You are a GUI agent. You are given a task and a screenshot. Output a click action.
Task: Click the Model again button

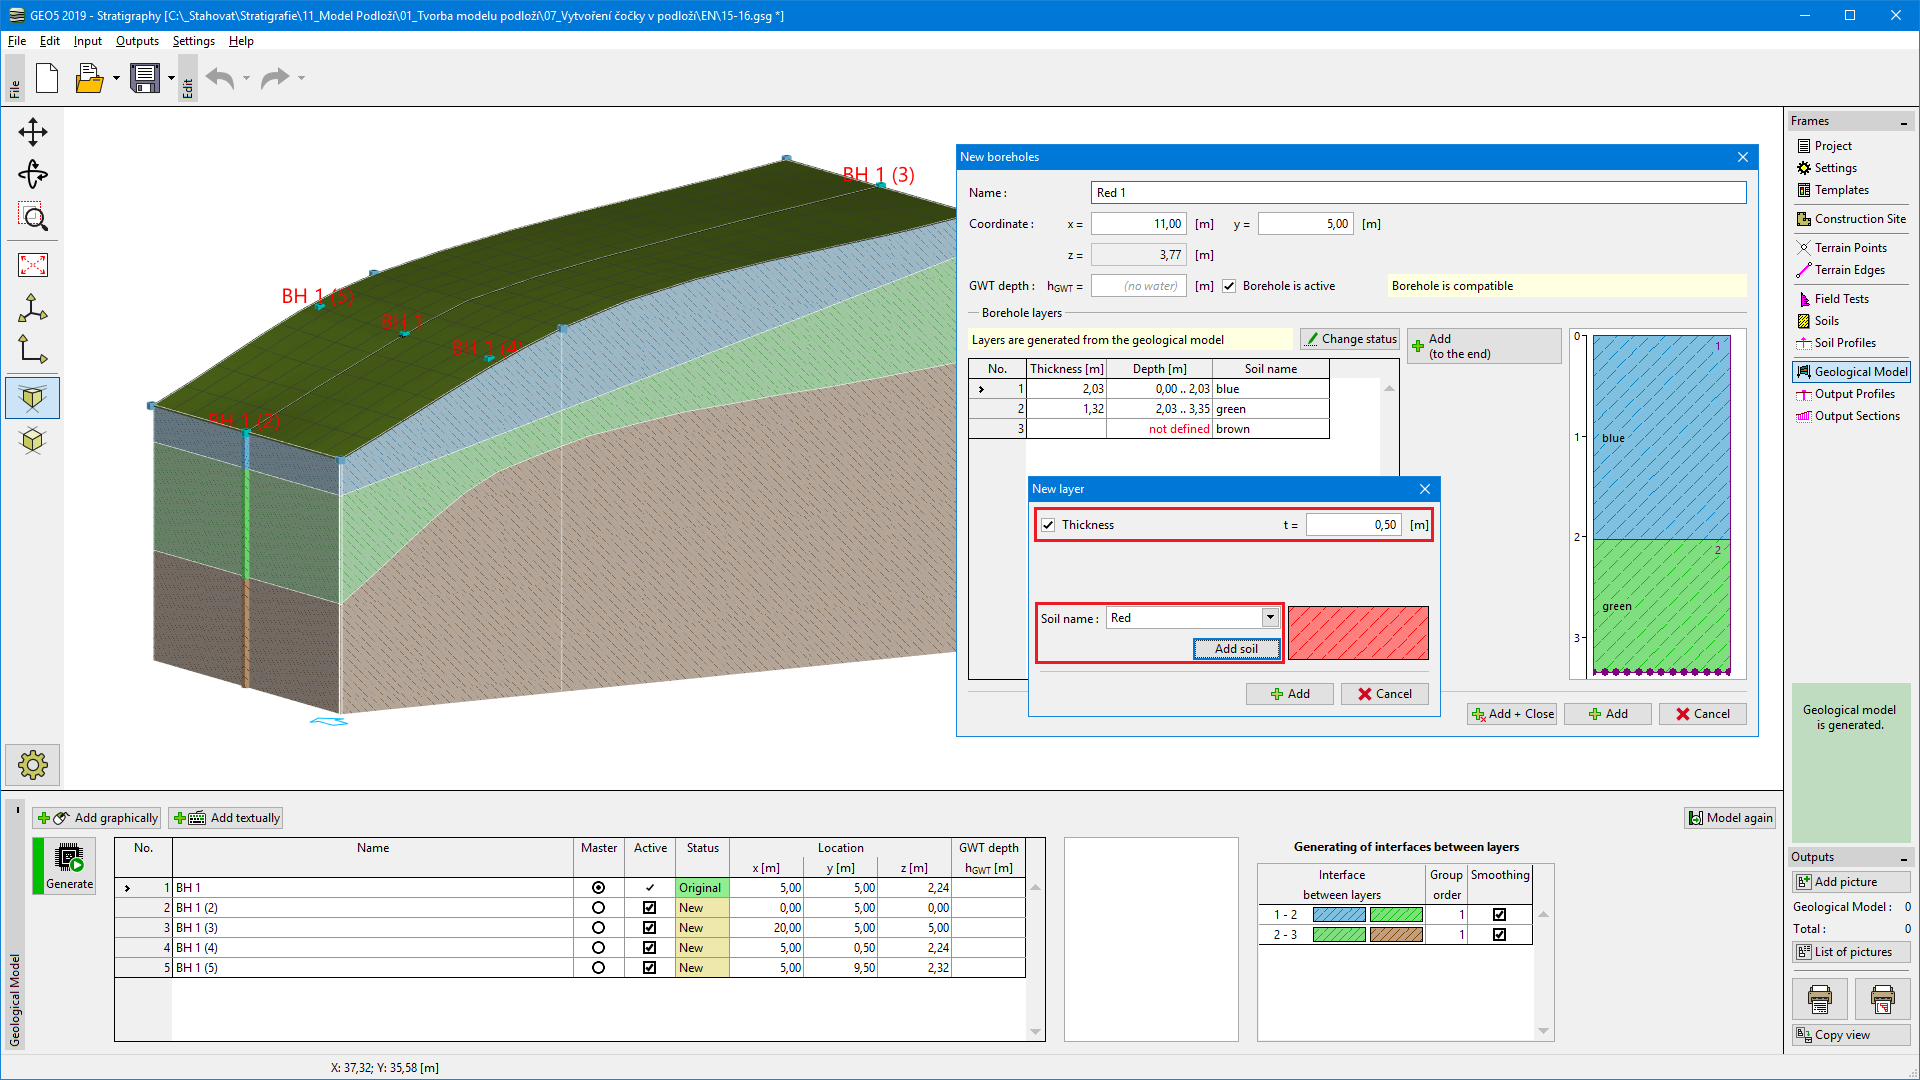click(x=1730, y=818)
